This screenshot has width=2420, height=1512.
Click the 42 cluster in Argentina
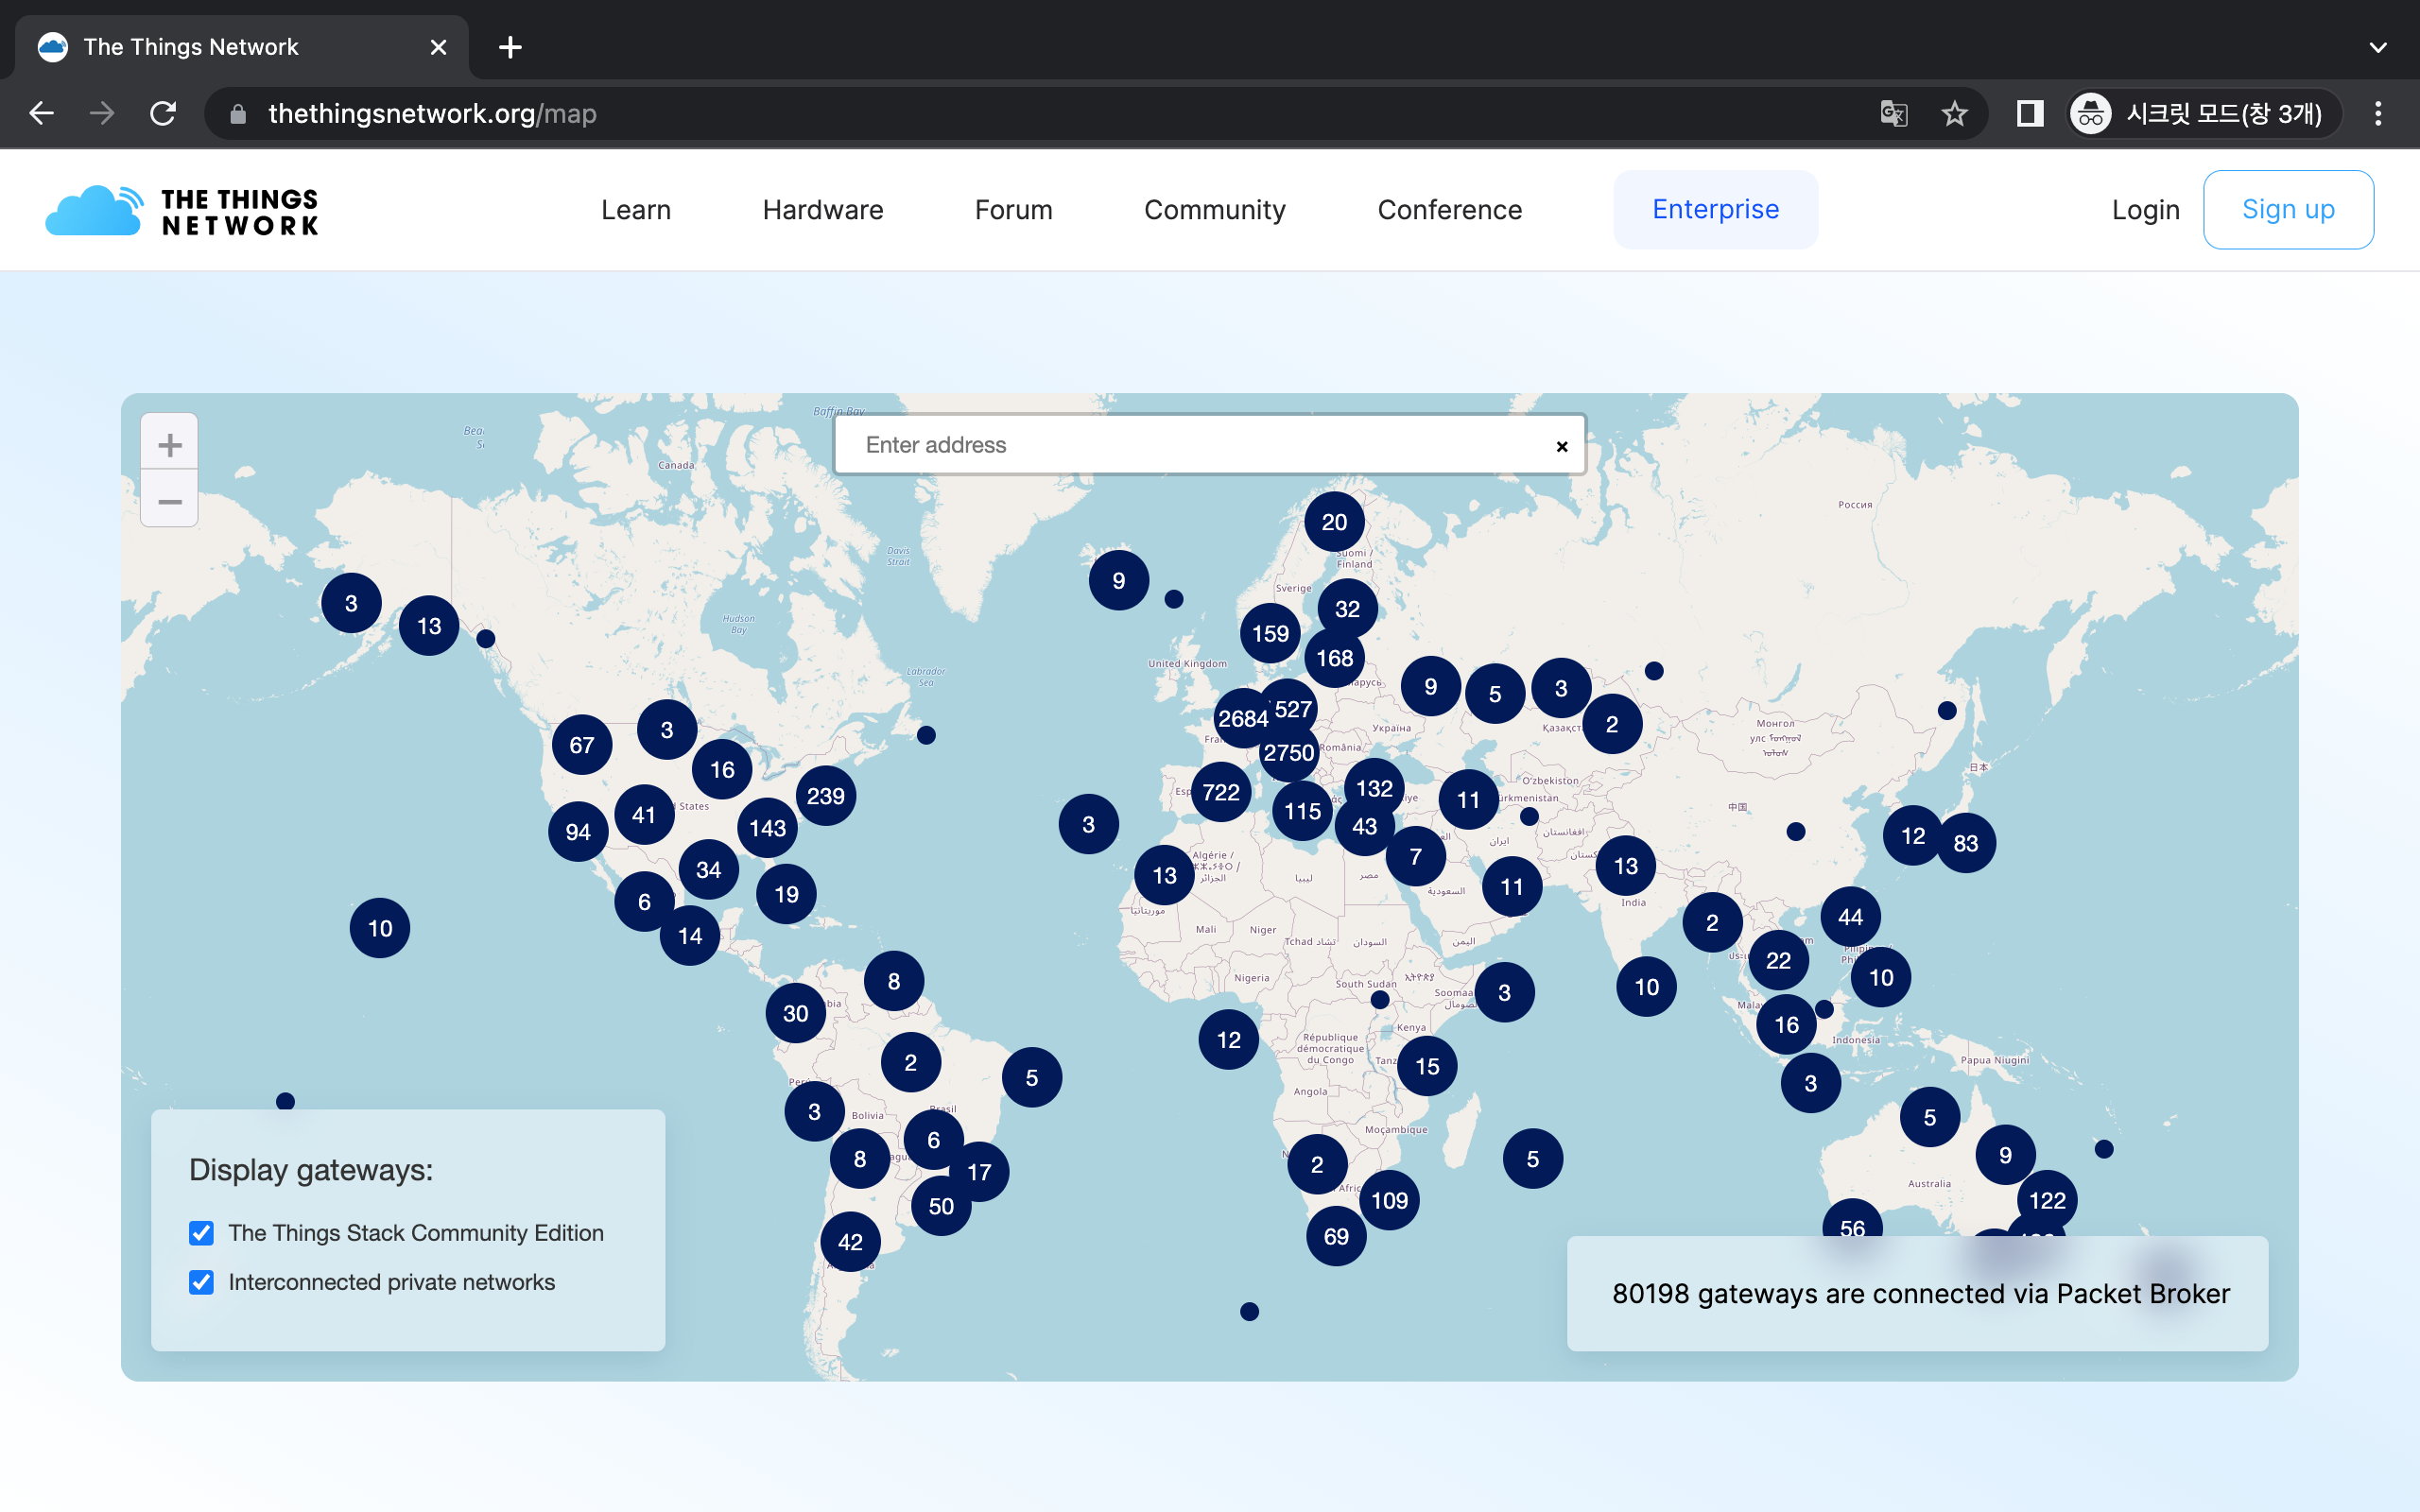pyautogui.click(x=850, y=1242)
